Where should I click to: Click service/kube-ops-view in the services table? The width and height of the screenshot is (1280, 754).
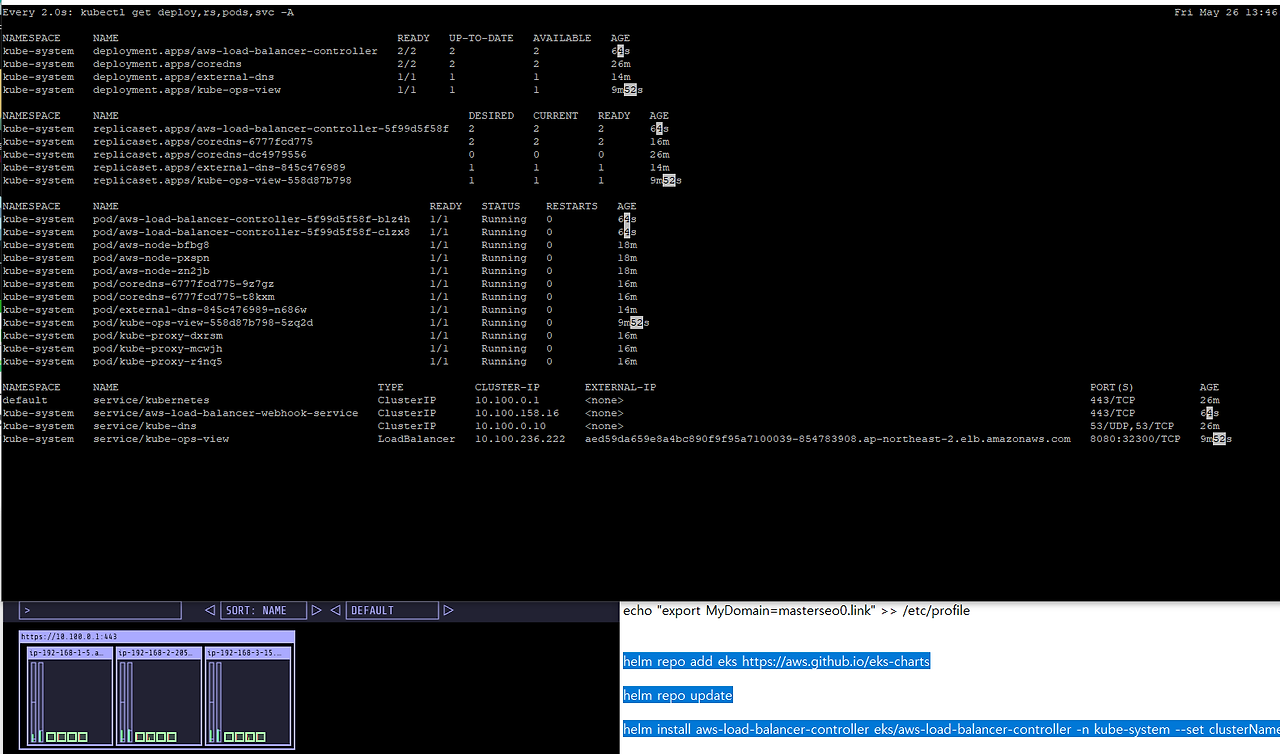click(x=160, y=439)
